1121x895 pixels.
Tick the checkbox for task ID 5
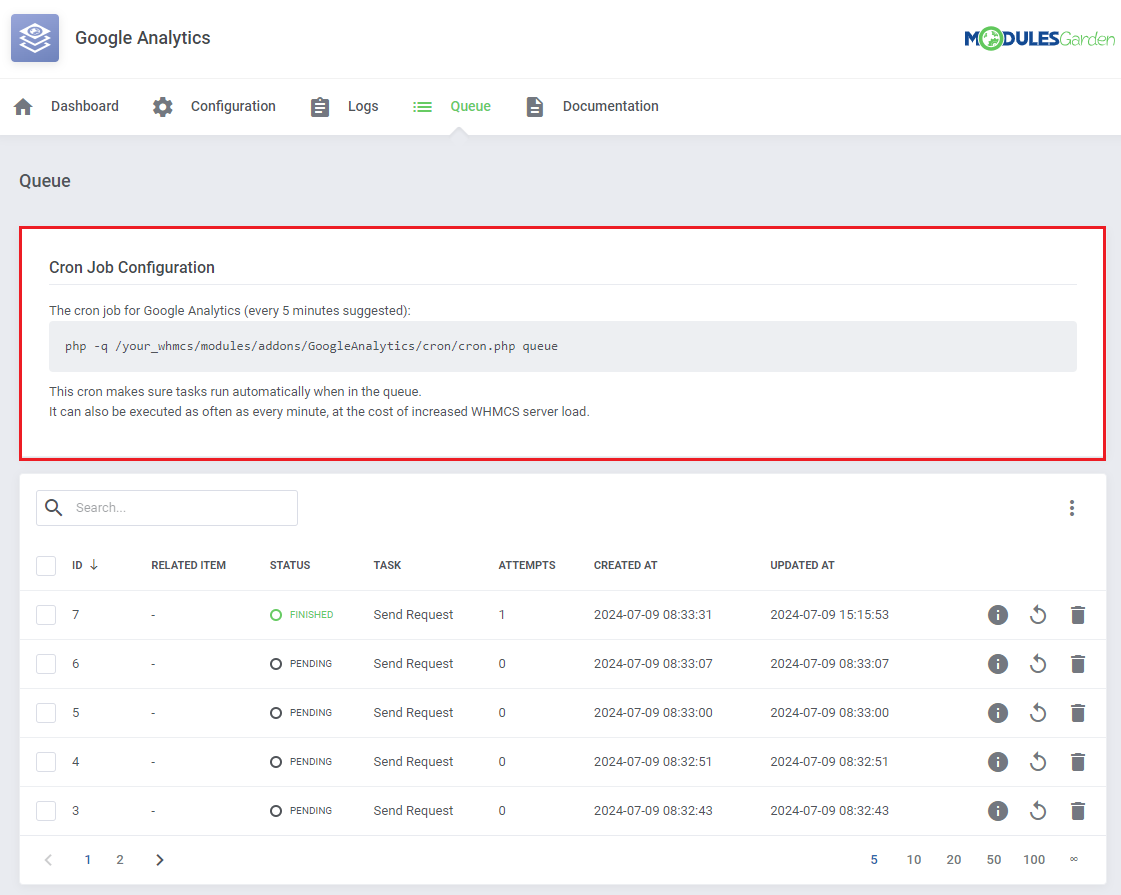click(x=46, y=713)
